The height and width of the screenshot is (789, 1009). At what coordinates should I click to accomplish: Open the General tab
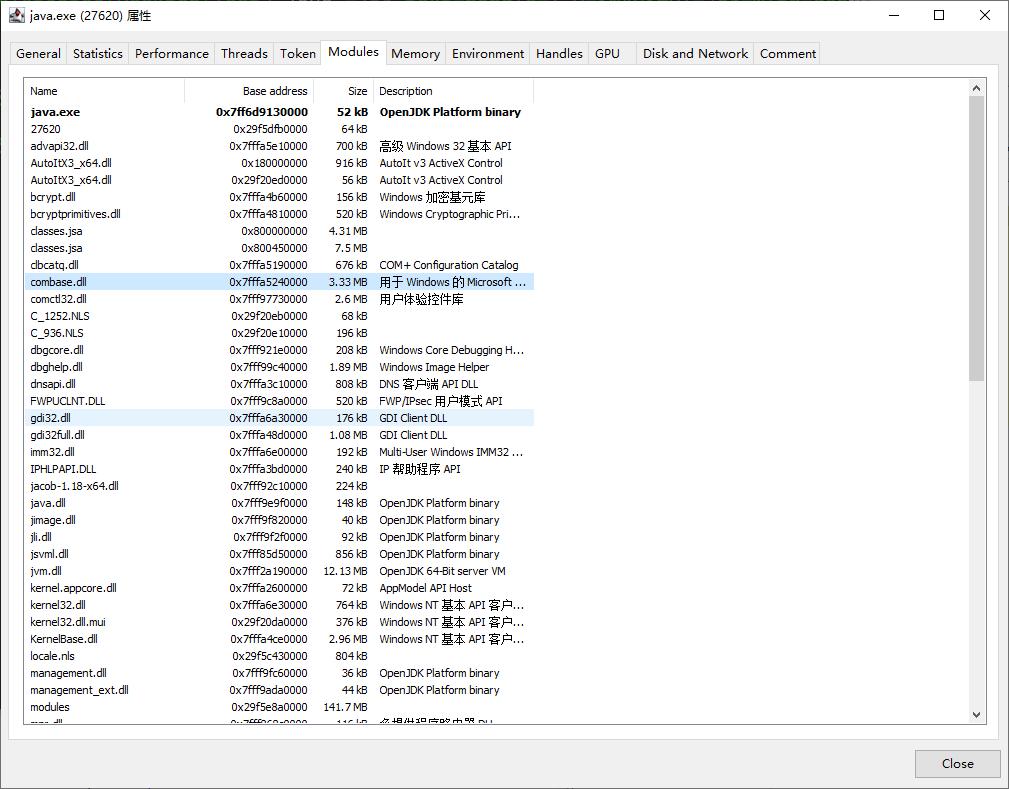39,53
